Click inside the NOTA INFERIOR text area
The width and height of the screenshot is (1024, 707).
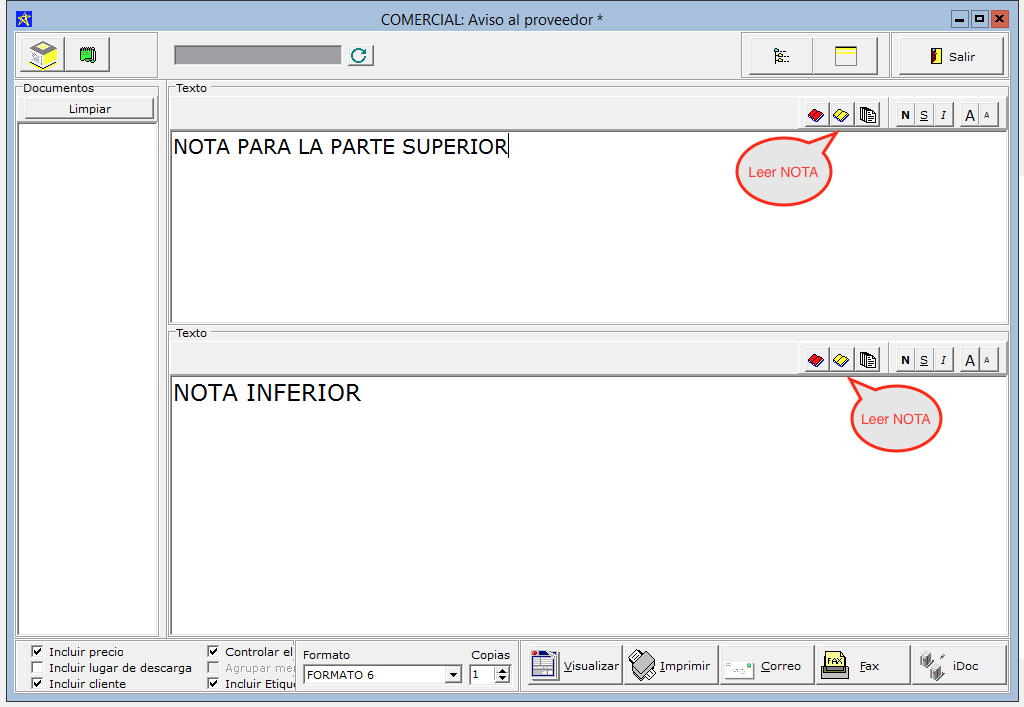(588, 510)
